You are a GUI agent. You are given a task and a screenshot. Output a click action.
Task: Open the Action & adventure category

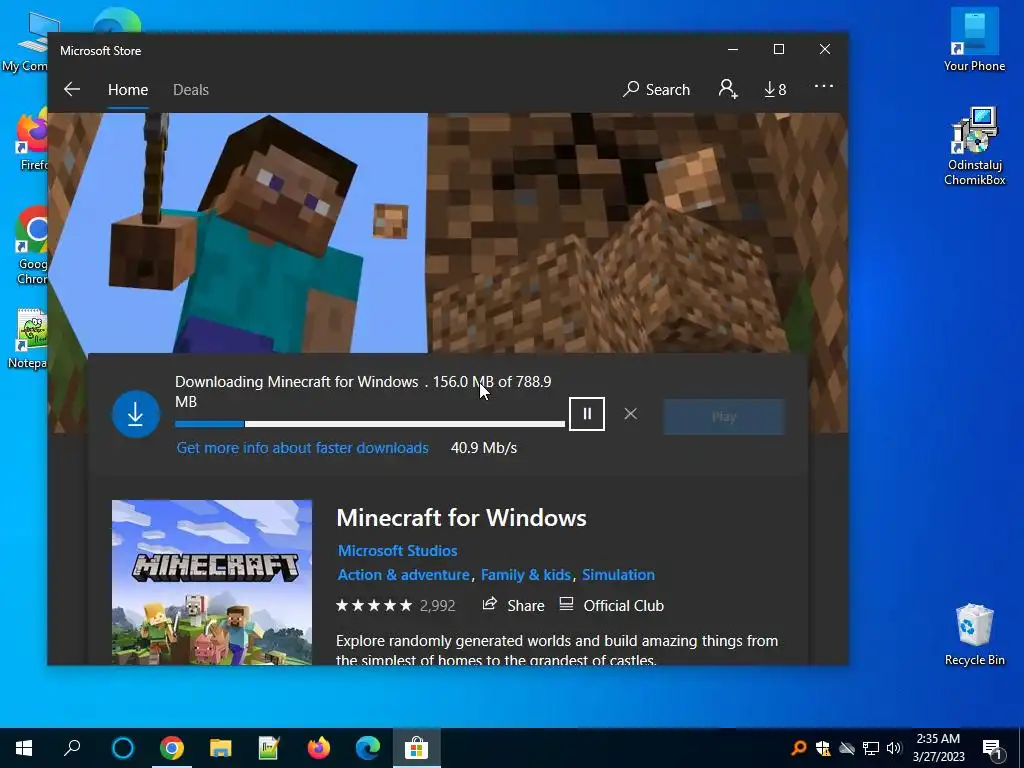403,575
